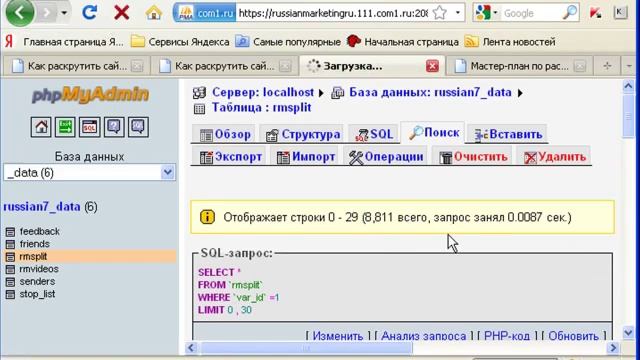Open the Операции tab
This screenshot has height=360, width=640.
click(386, 157)
